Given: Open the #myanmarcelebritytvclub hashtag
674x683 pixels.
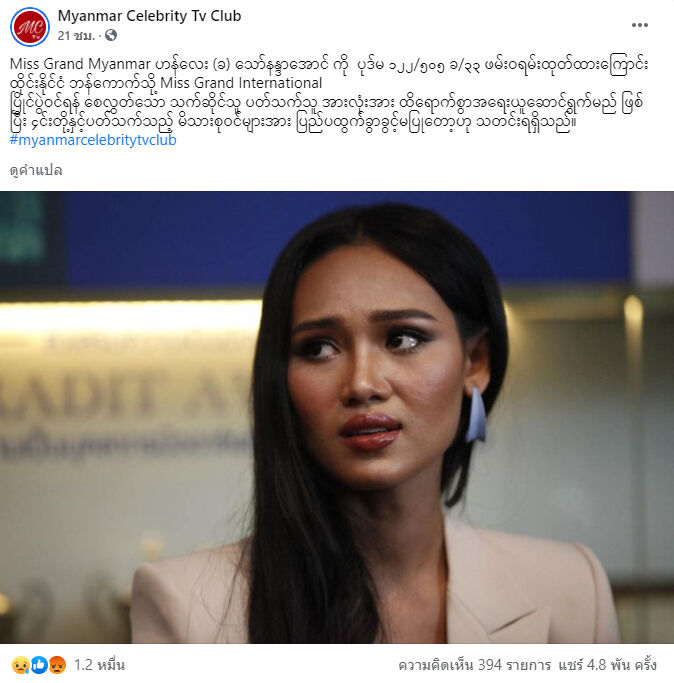Looking at the screenshot, I should click(93, 140).
